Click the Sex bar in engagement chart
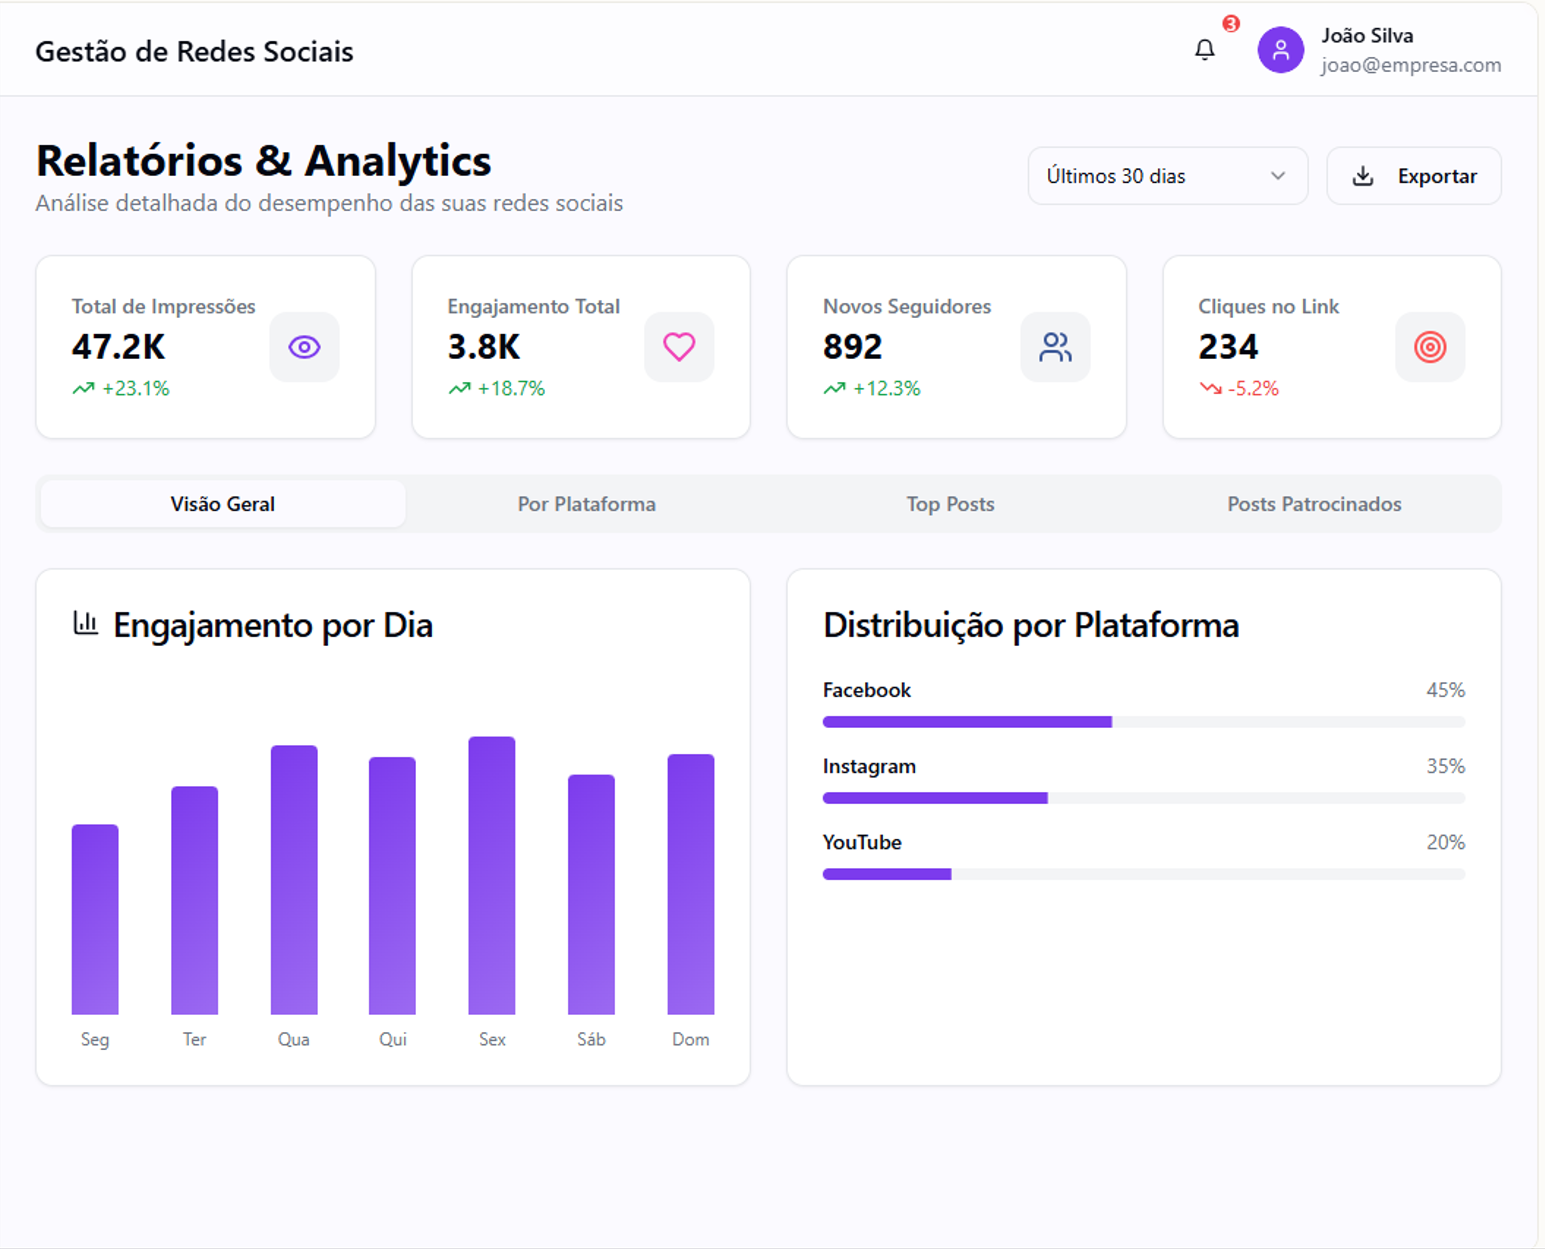 tap(492, 875)
